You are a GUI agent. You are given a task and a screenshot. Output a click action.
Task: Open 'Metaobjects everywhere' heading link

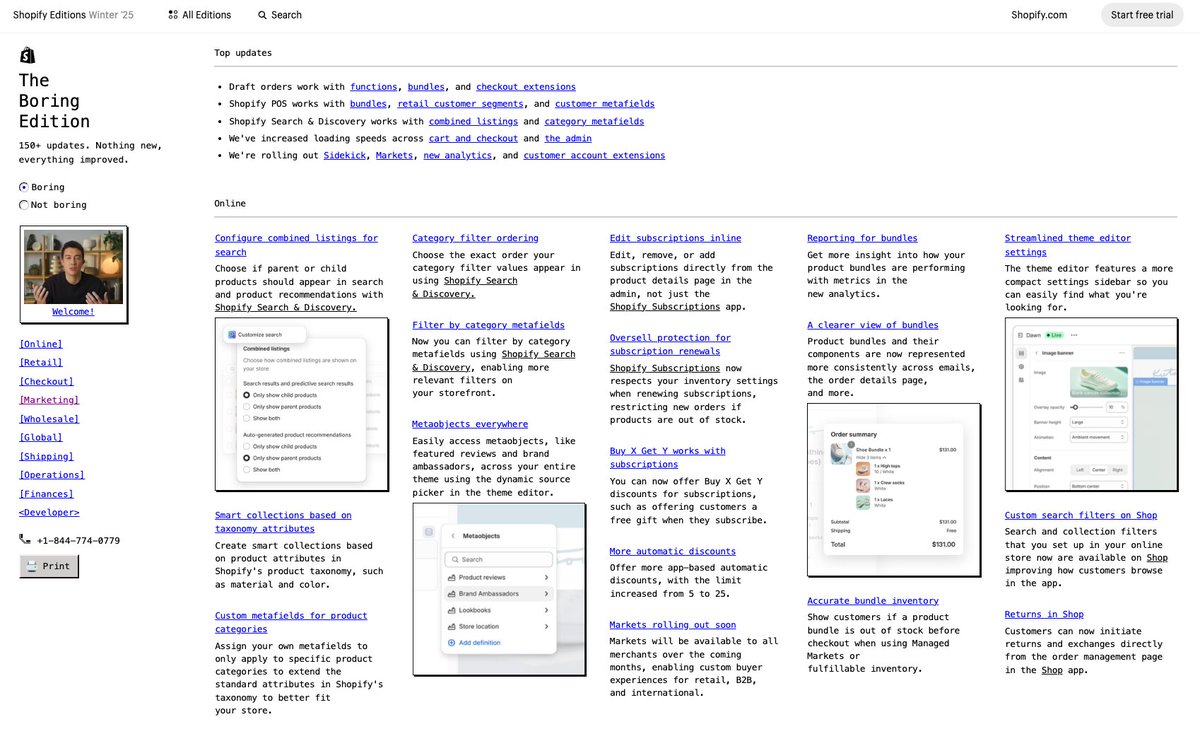470,424
